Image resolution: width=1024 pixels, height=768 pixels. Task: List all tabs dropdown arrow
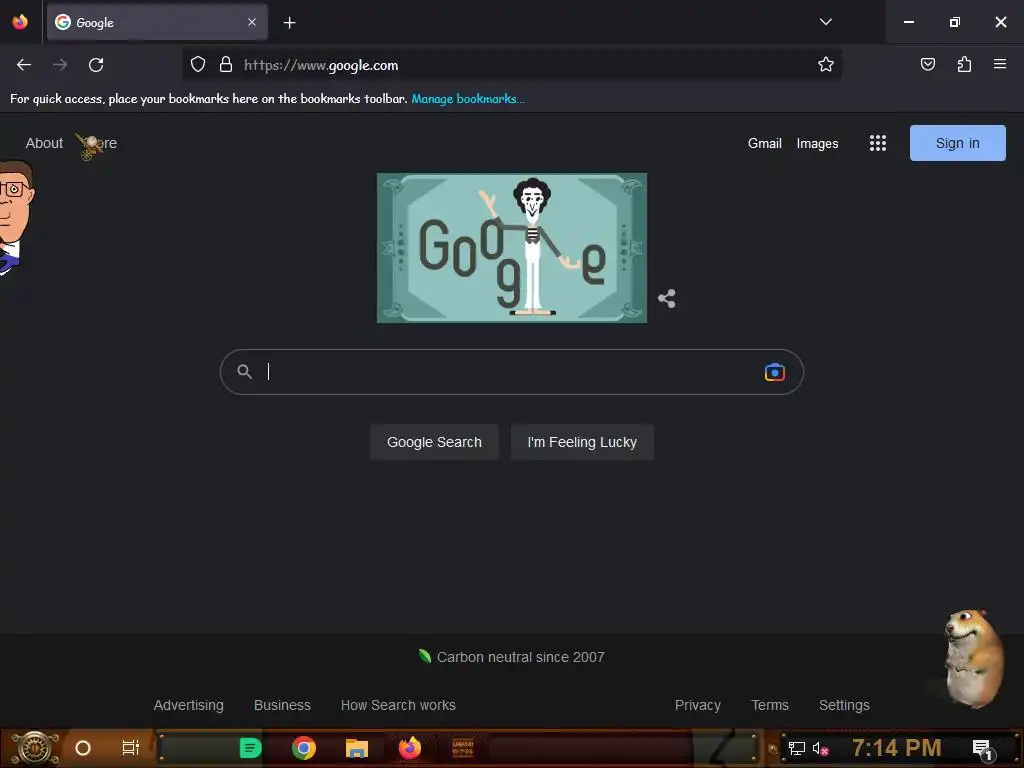click(825, 22)
